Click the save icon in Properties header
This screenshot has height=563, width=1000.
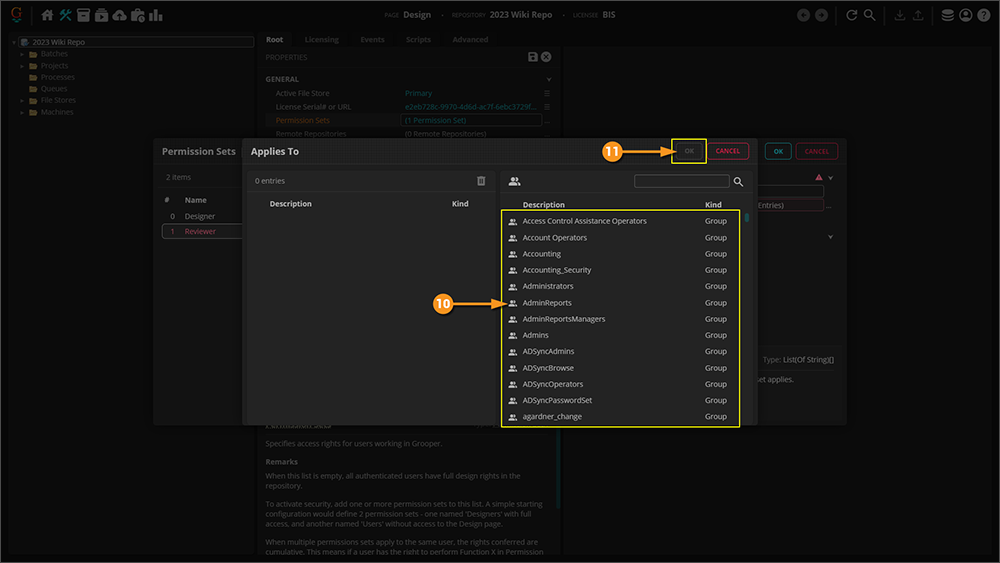pos(533,58)
